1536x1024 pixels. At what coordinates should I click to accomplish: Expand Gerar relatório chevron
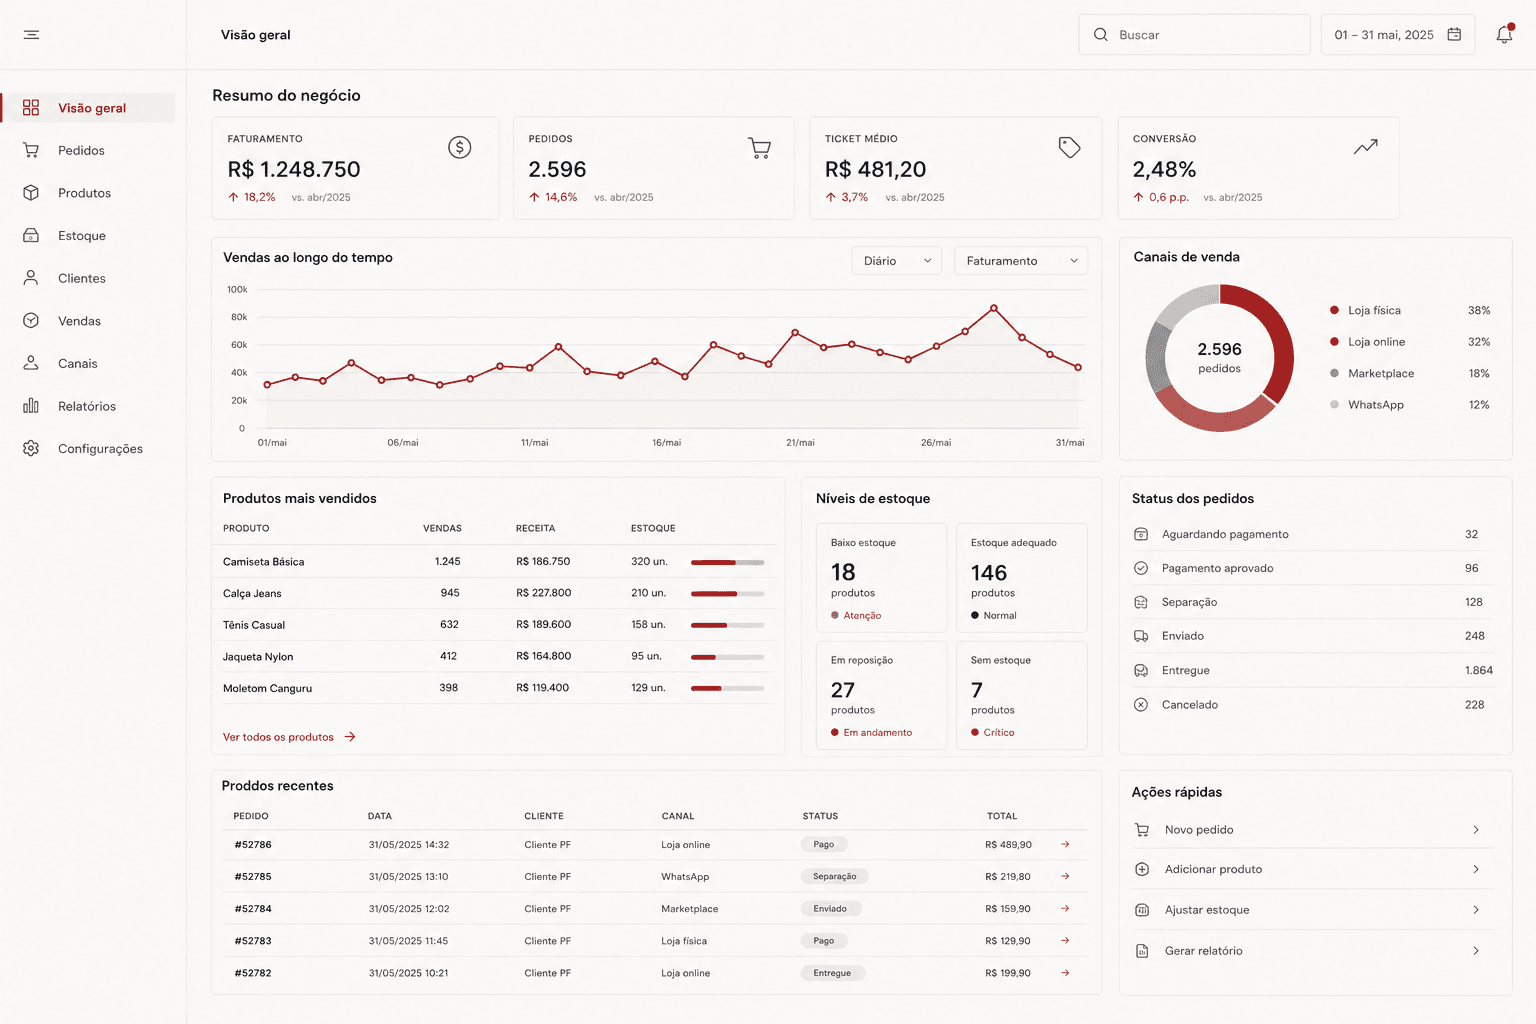1476,951
